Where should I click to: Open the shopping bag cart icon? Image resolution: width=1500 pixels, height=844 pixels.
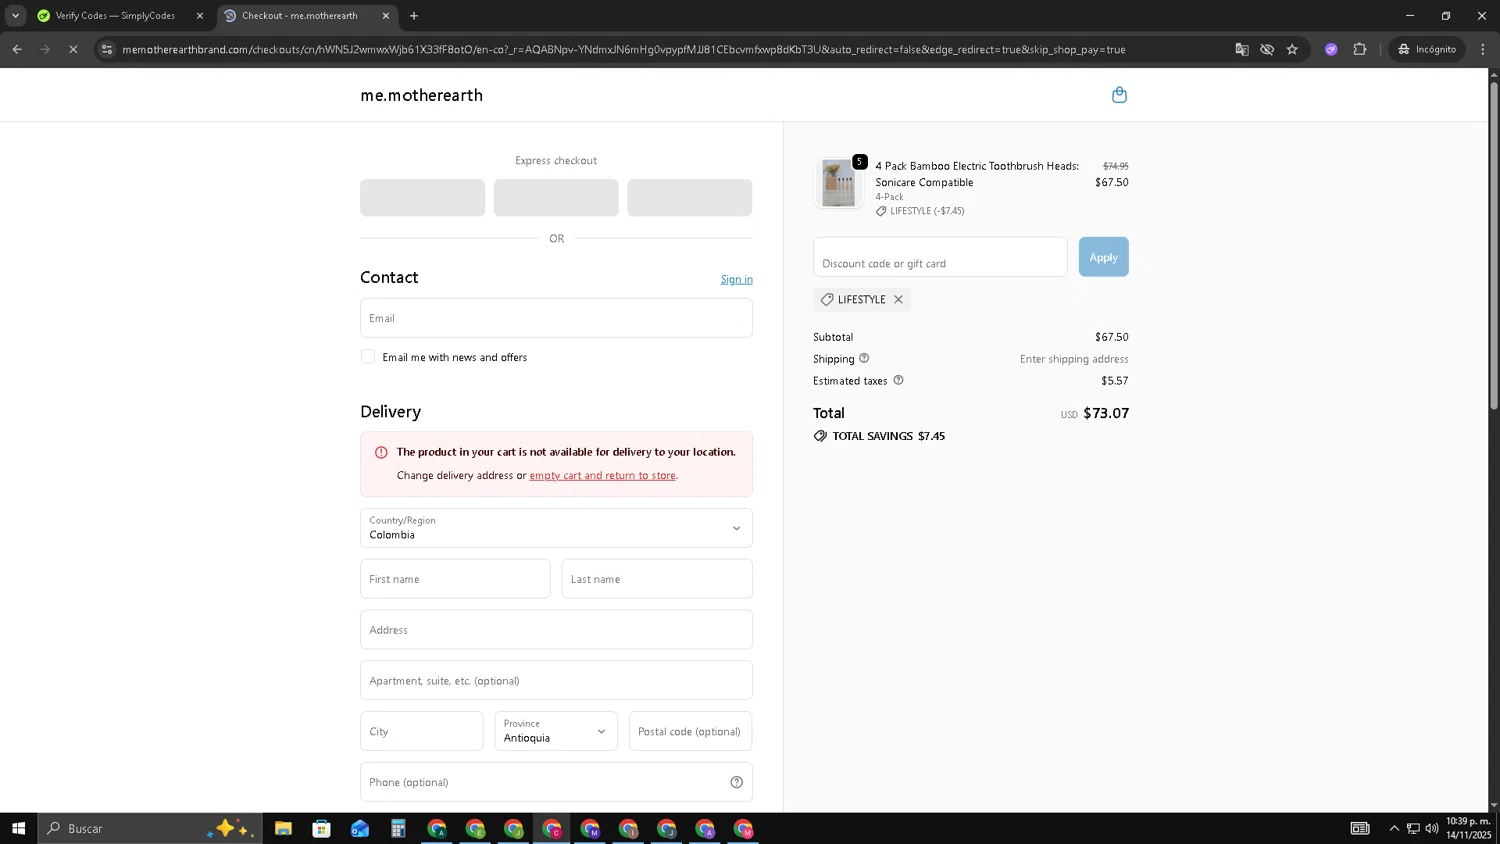click(x=1119, y=95)
